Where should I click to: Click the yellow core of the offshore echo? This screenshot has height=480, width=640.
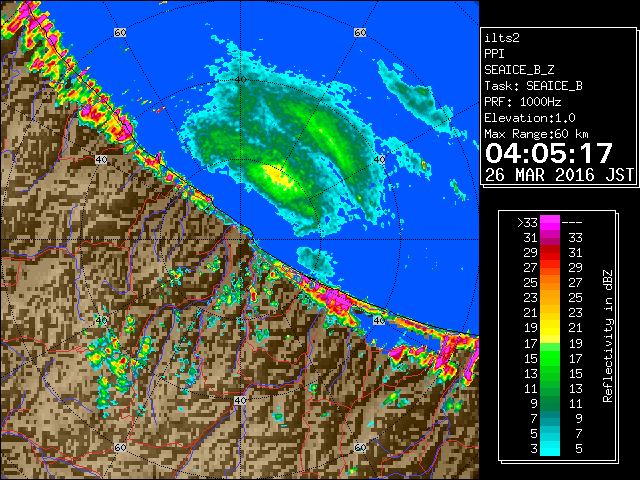click(279, 176)
